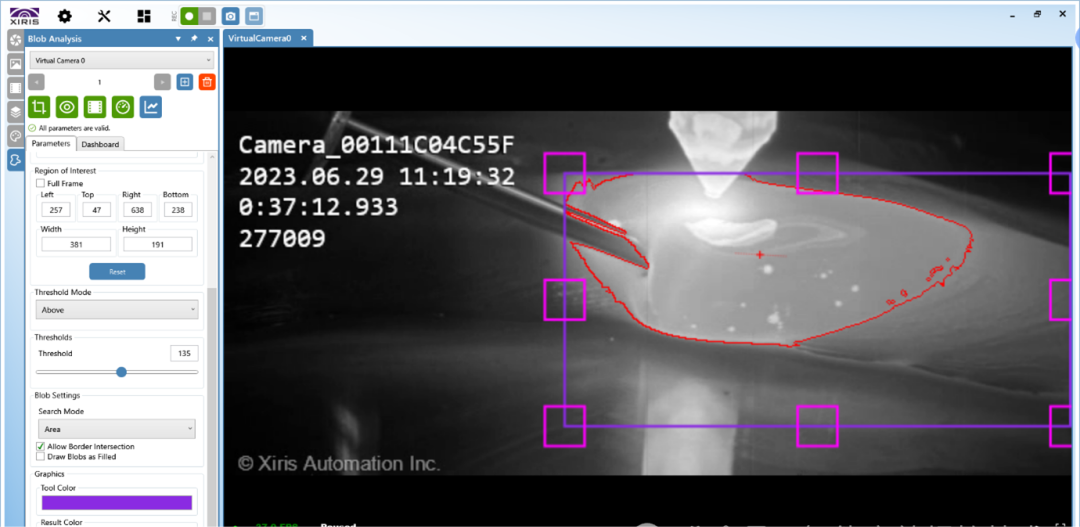
Task: Open the Search Mode dropdown set to Area
Action: pyautogui.click(x=116, y=429)
